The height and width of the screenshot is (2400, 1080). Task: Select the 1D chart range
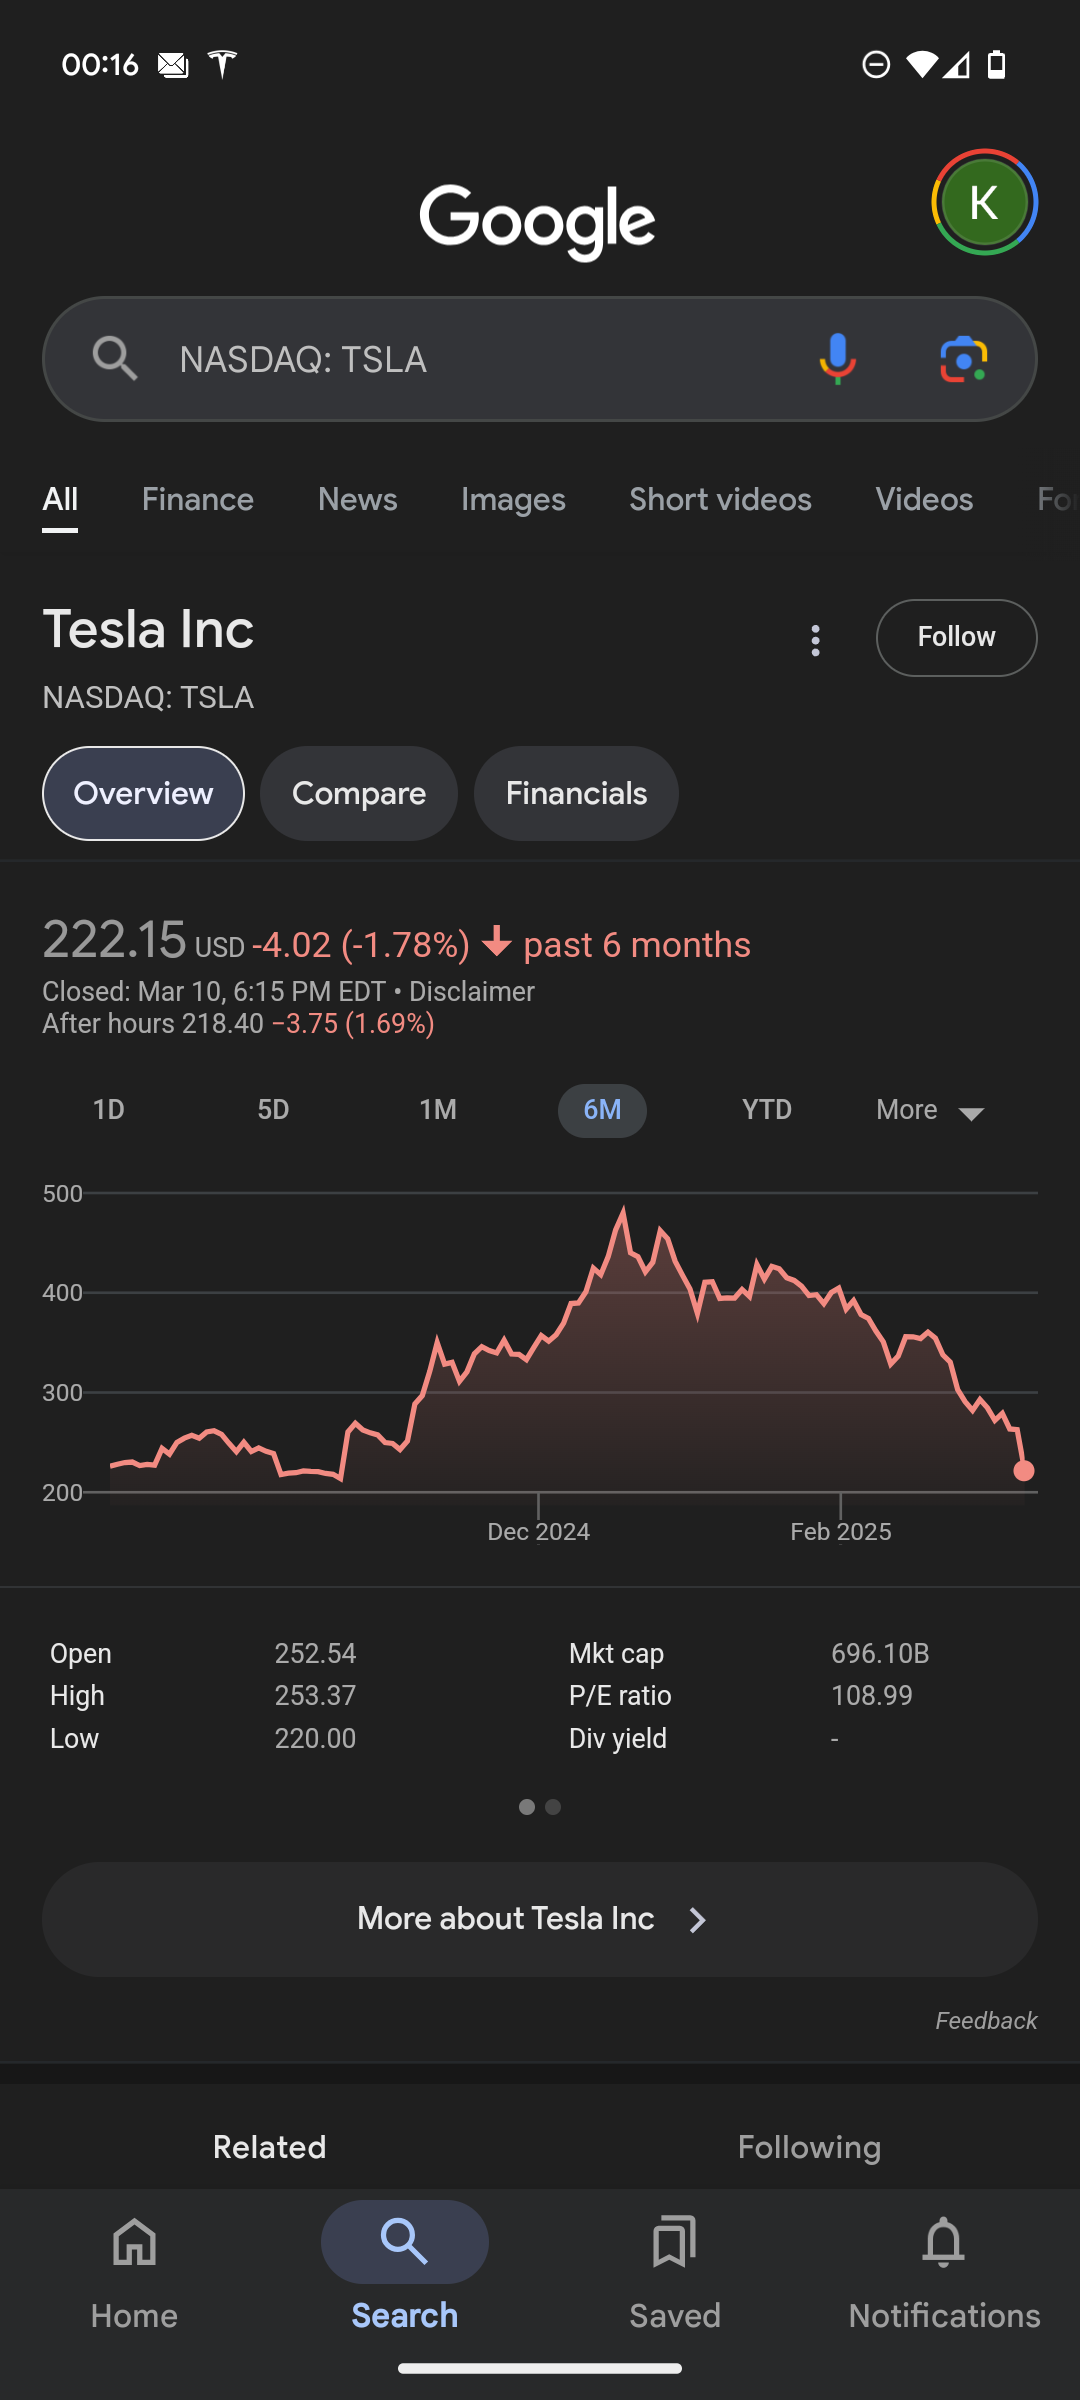108,1110
